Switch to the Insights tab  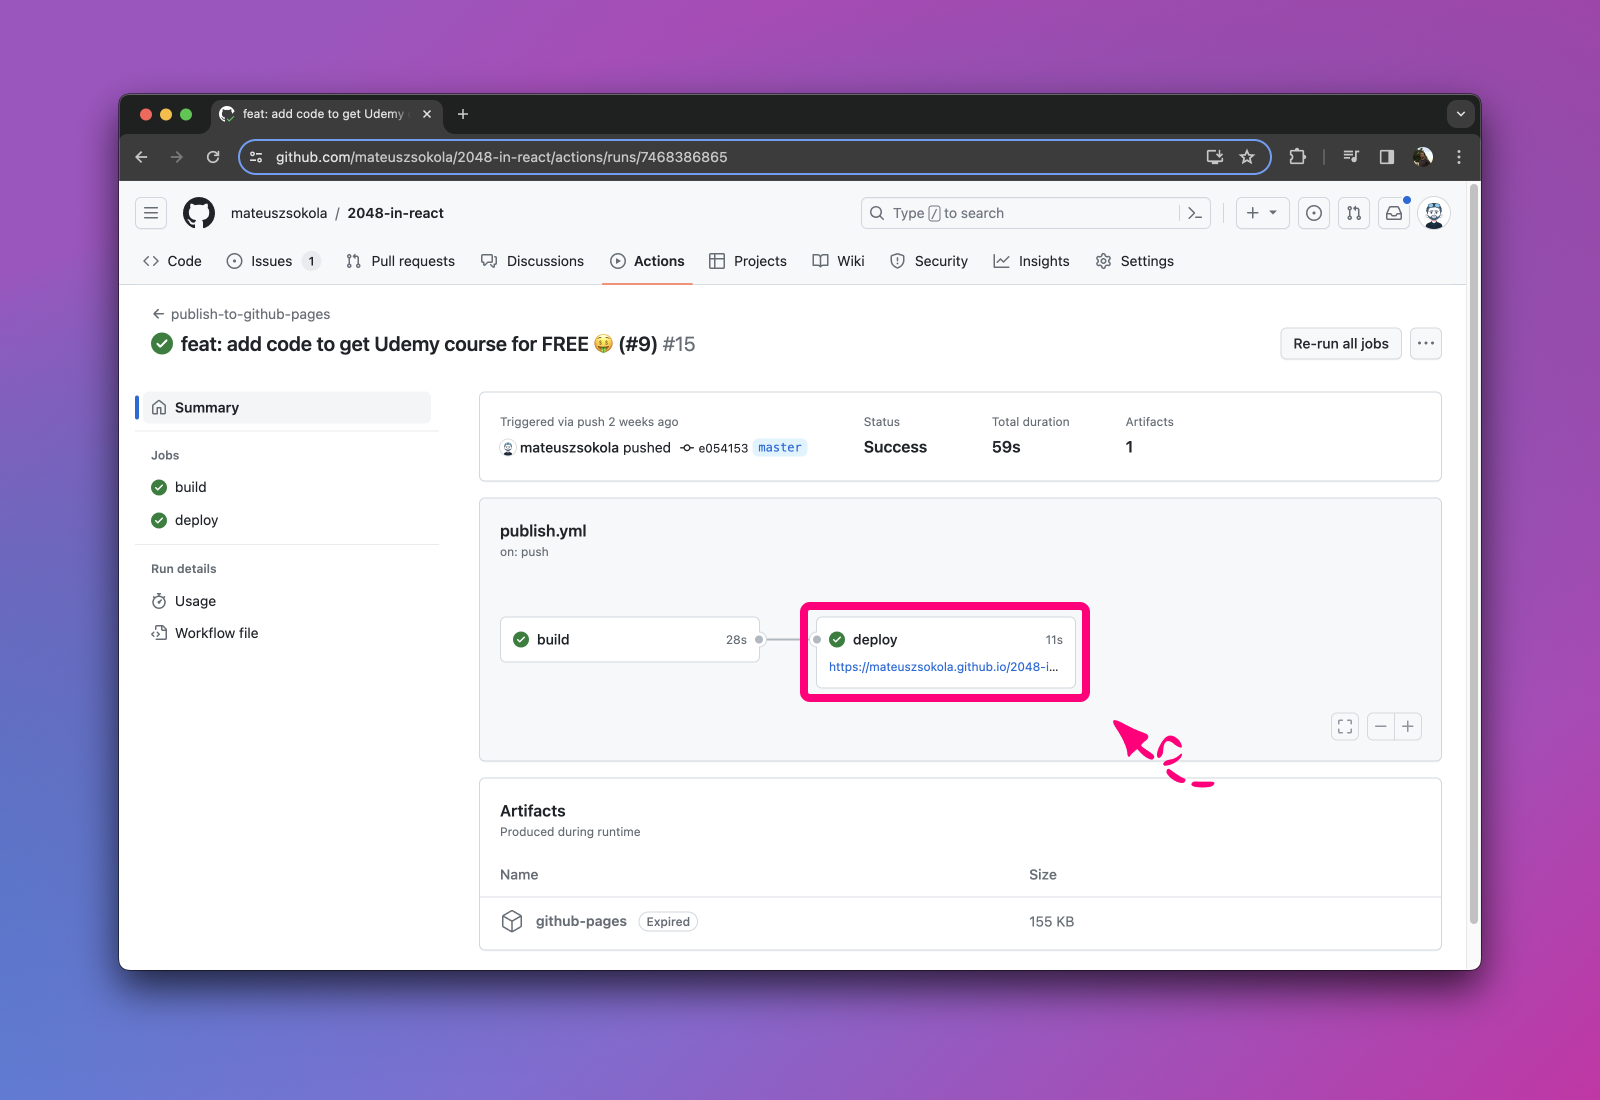(1031, 261)
